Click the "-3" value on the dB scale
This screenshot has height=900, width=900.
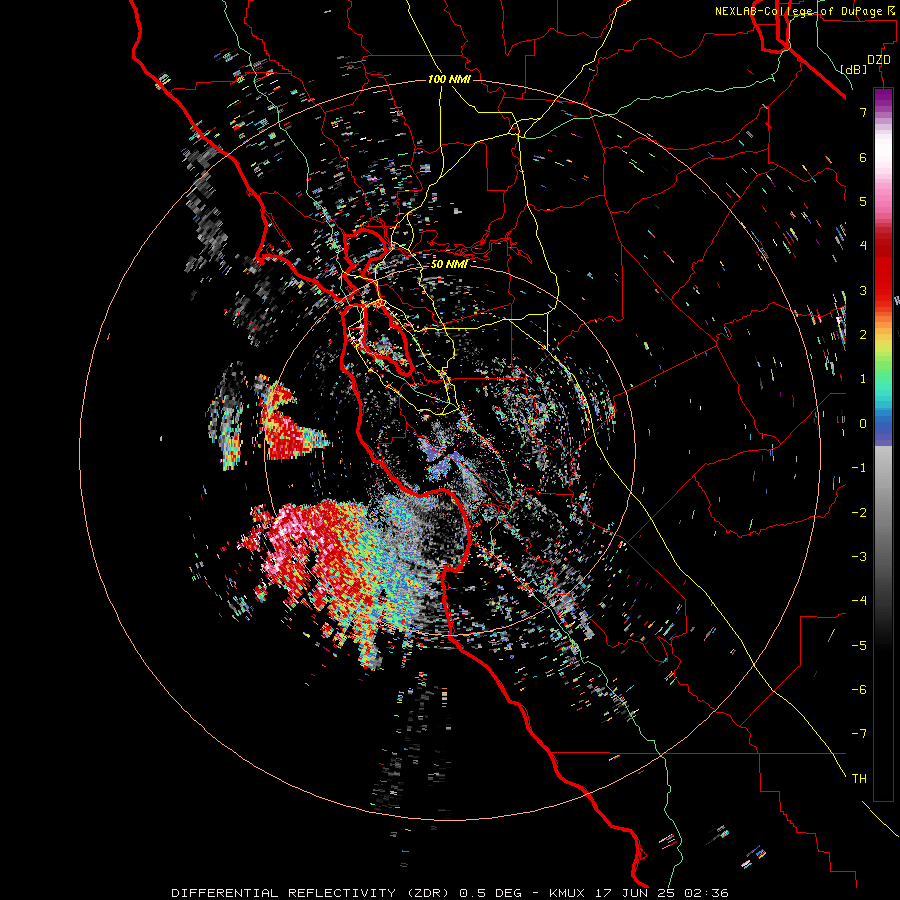click(859, 557)
